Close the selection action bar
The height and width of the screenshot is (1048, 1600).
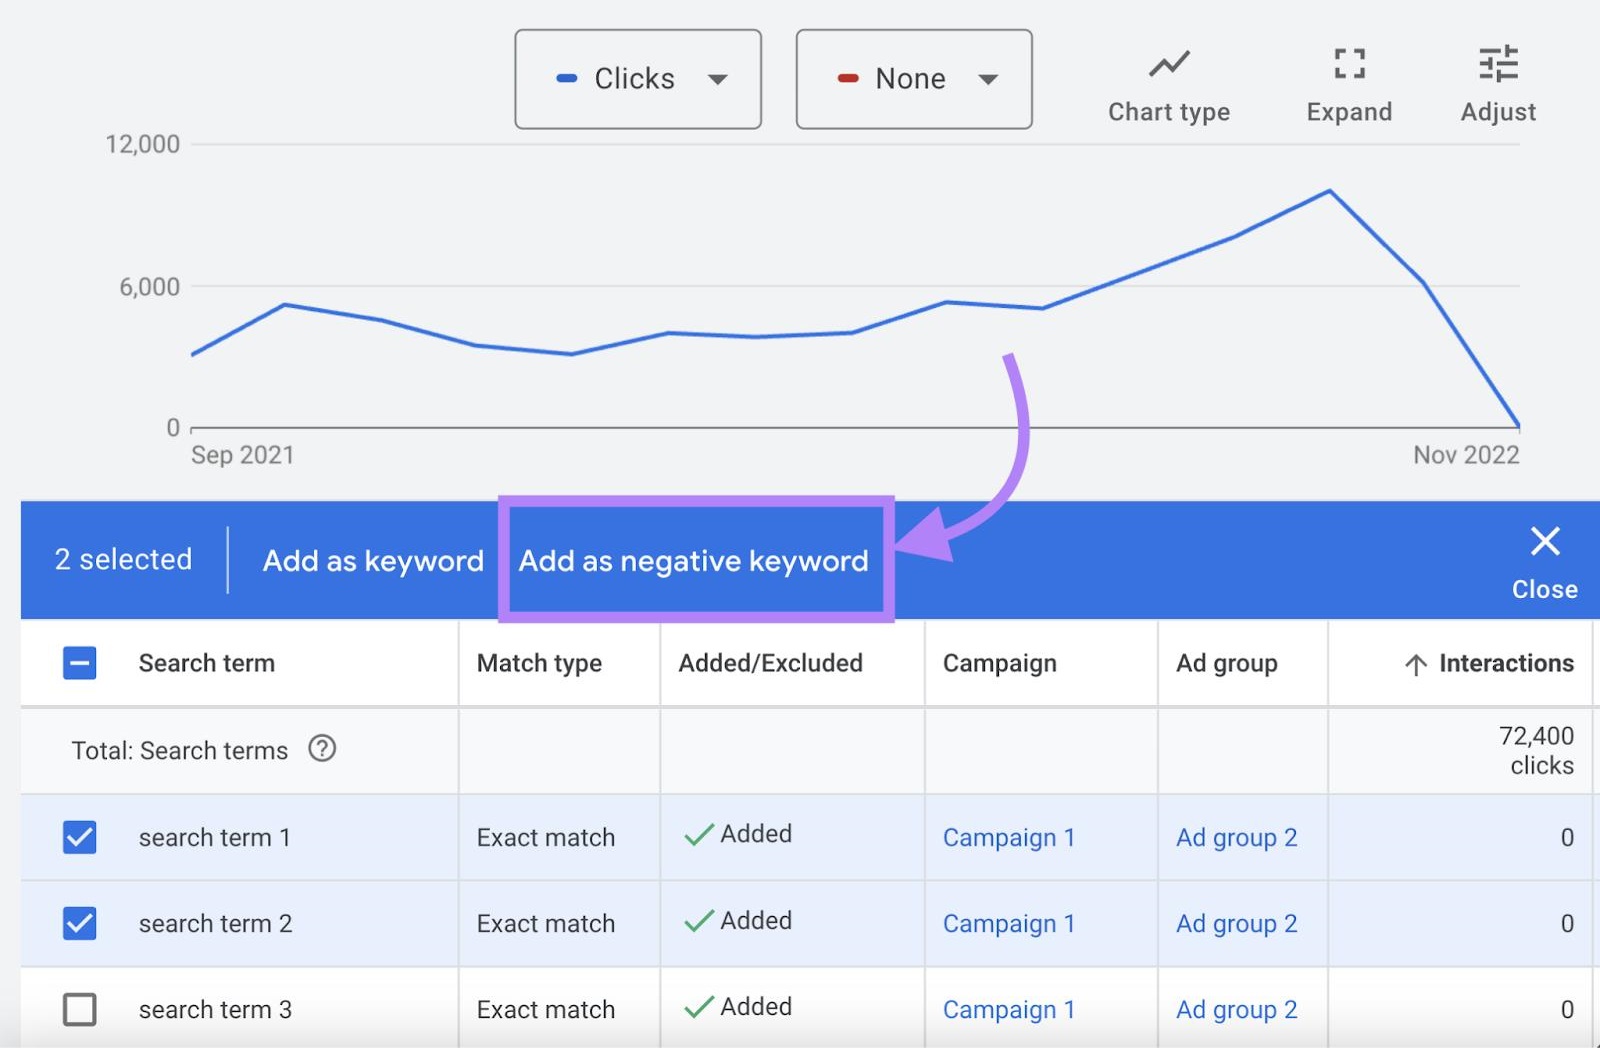tap(1544, 563)
